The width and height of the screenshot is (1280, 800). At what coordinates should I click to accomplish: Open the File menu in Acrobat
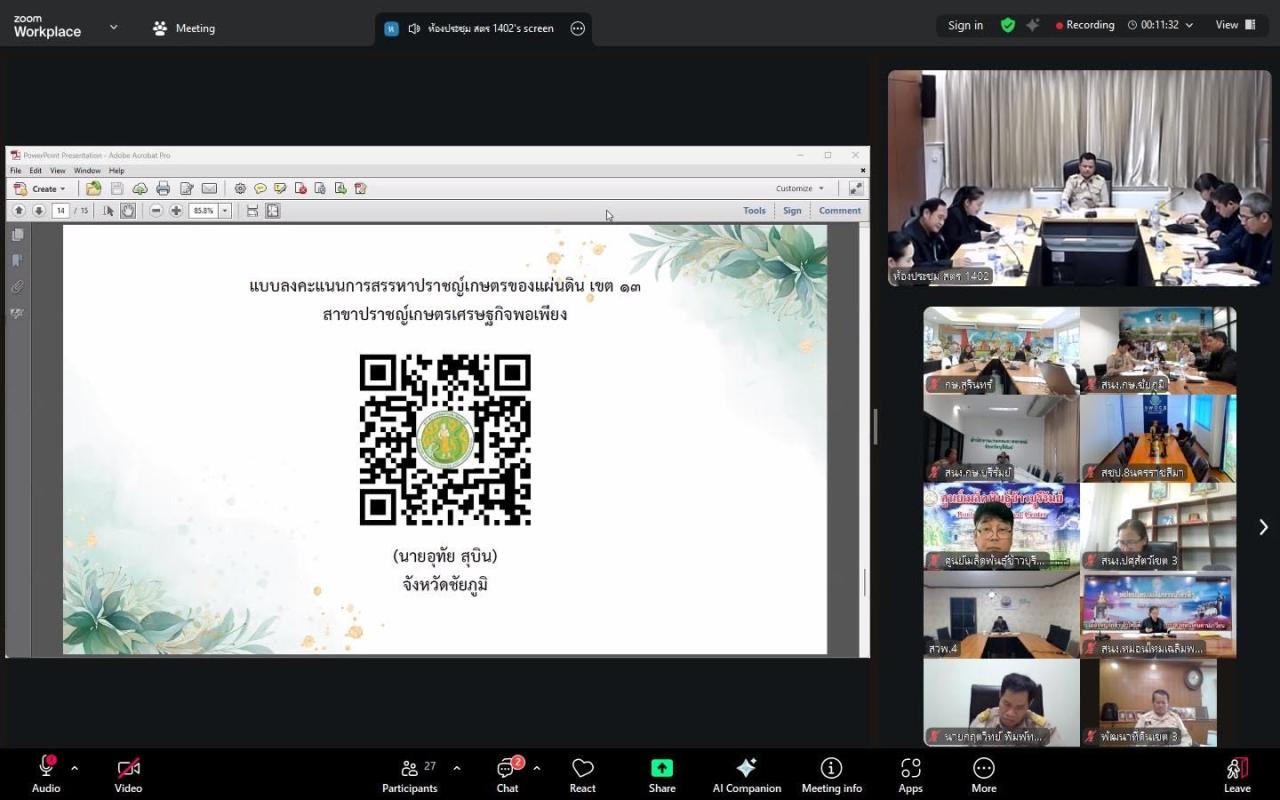pyautogui.click(x=16, y=171)
